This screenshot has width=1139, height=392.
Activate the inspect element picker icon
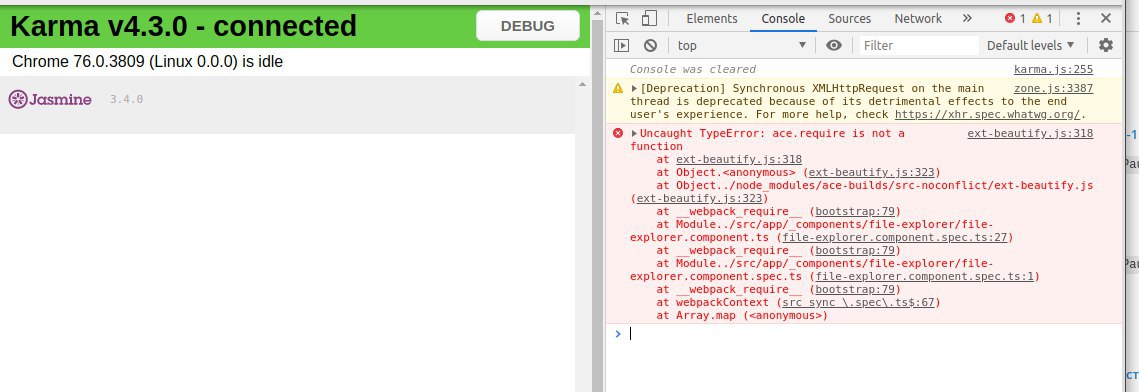pos(623,19)
